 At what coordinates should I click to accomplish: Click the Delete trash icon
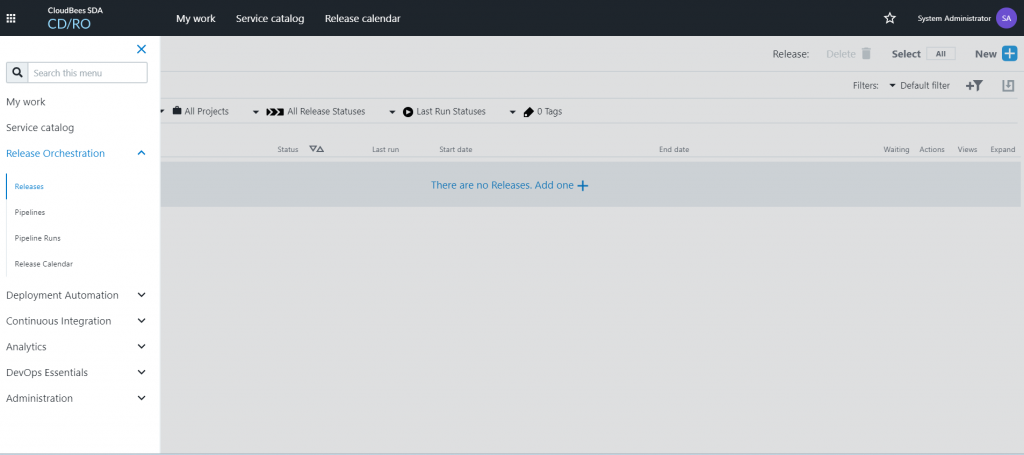tap(866, 54)
